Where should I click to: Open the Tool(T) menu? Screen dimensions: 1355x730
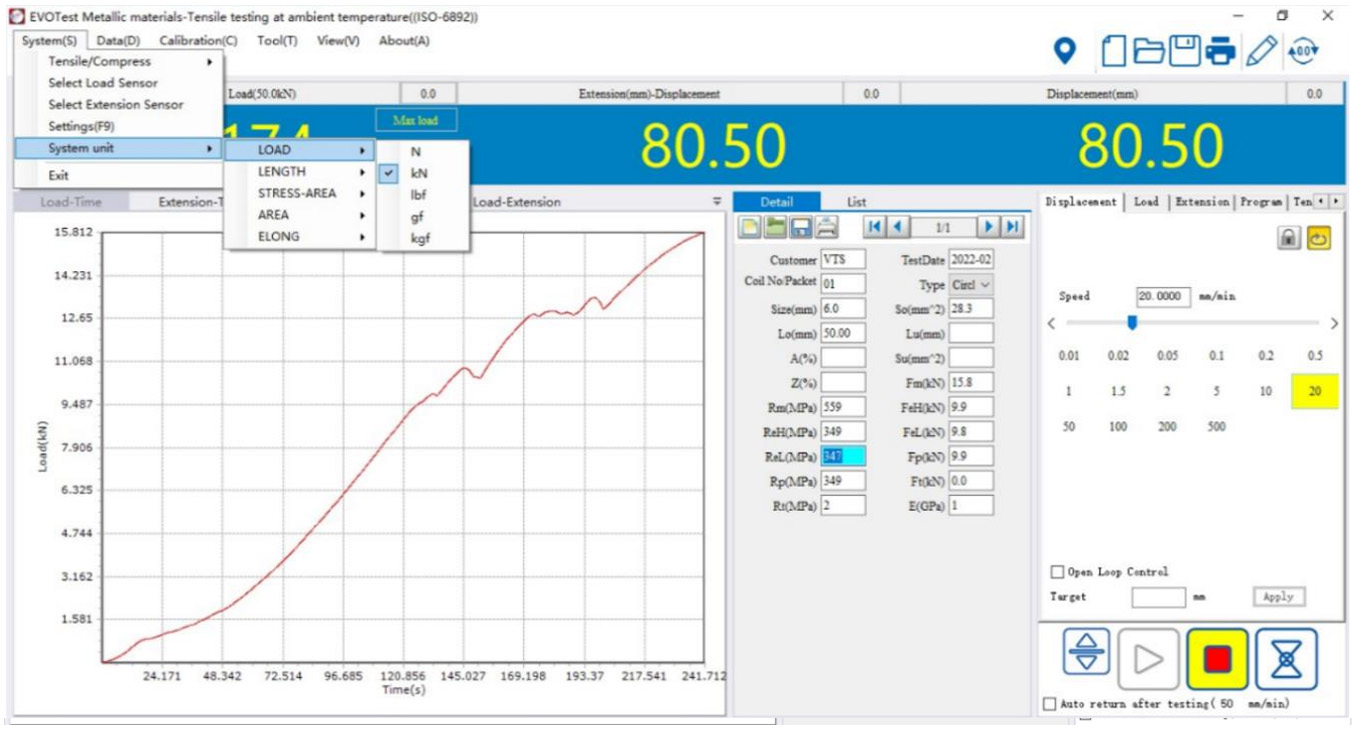(277, 41)
